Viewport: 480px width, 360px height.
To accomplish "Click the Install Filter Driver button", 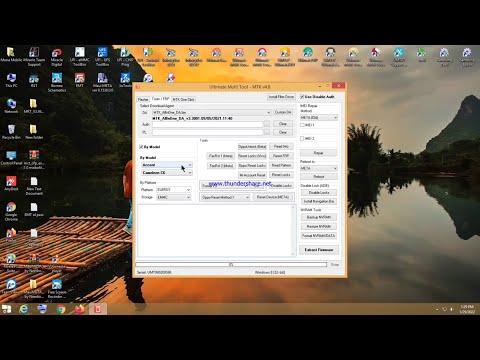I will click(x=281, y=97).
